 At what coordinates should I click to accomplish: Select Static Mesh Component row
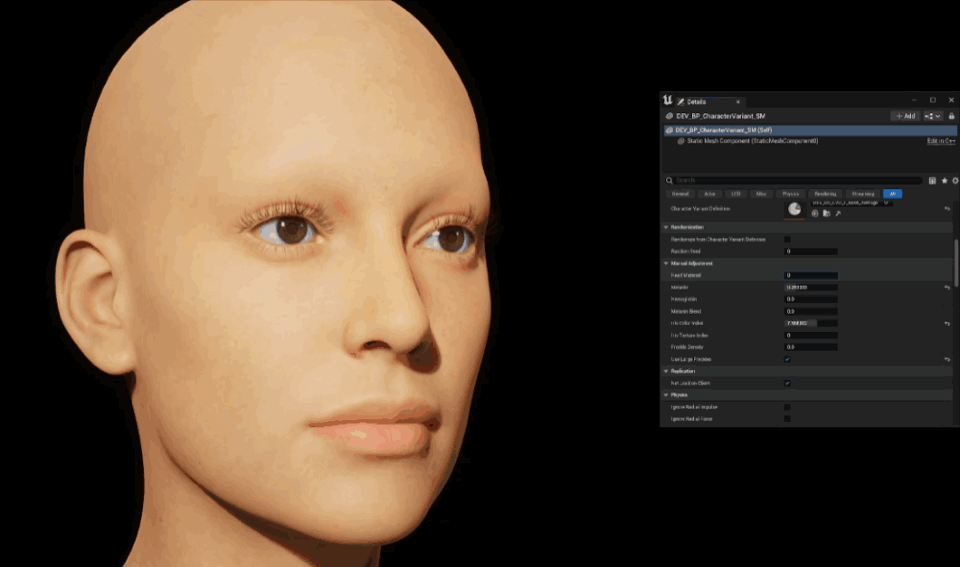[810, 141]
